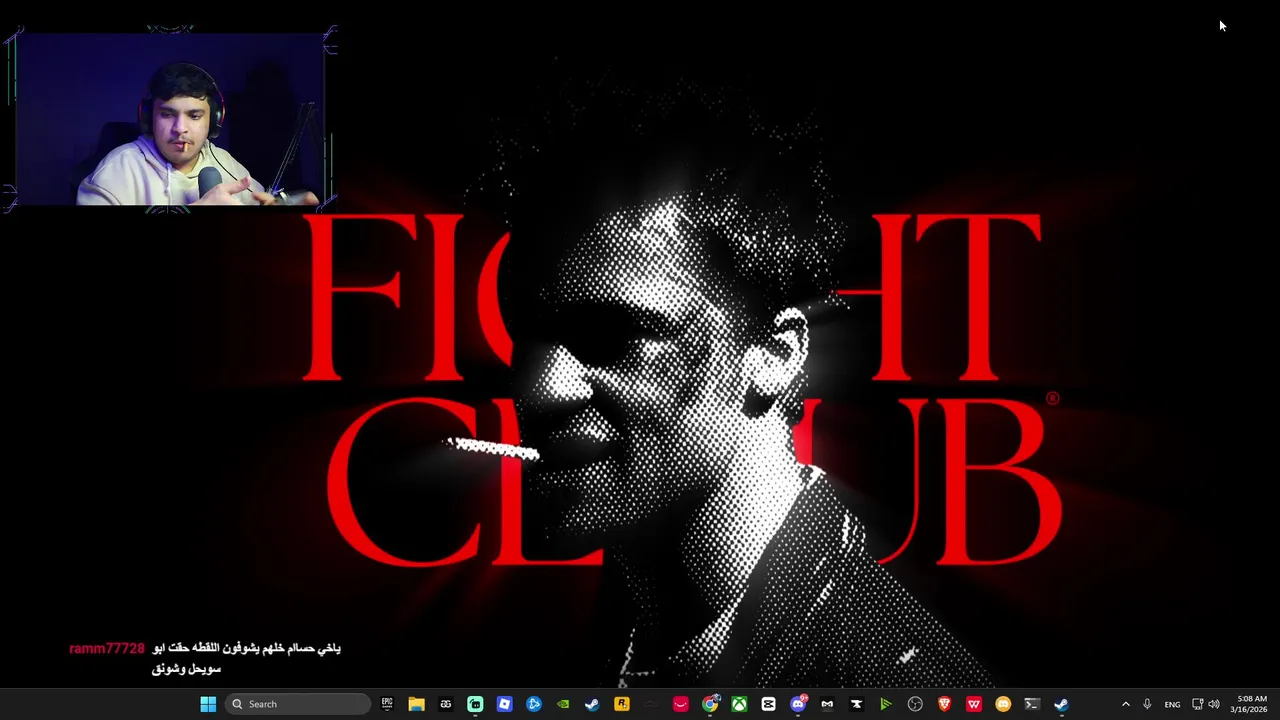This screenshot has height=720, width=1280.
Task: Open the volume speaker tray icon
Action: click(x=1214, y=704)
